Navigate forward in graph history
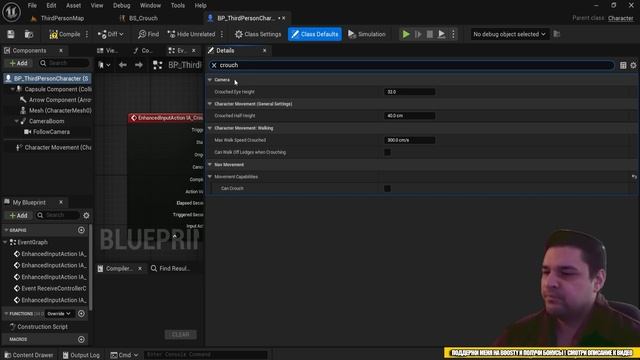640x360 pixels. pyautogui.click(x=139, y=65)
